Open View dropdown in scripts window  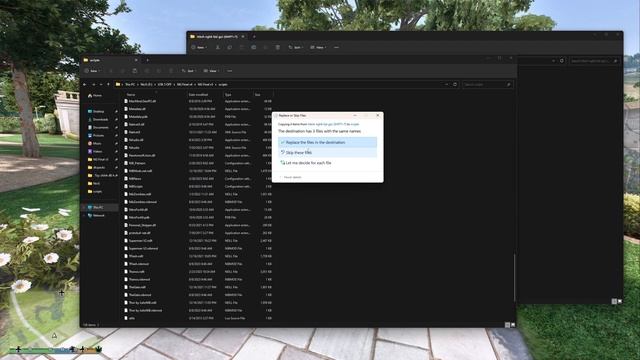[211, 71]
